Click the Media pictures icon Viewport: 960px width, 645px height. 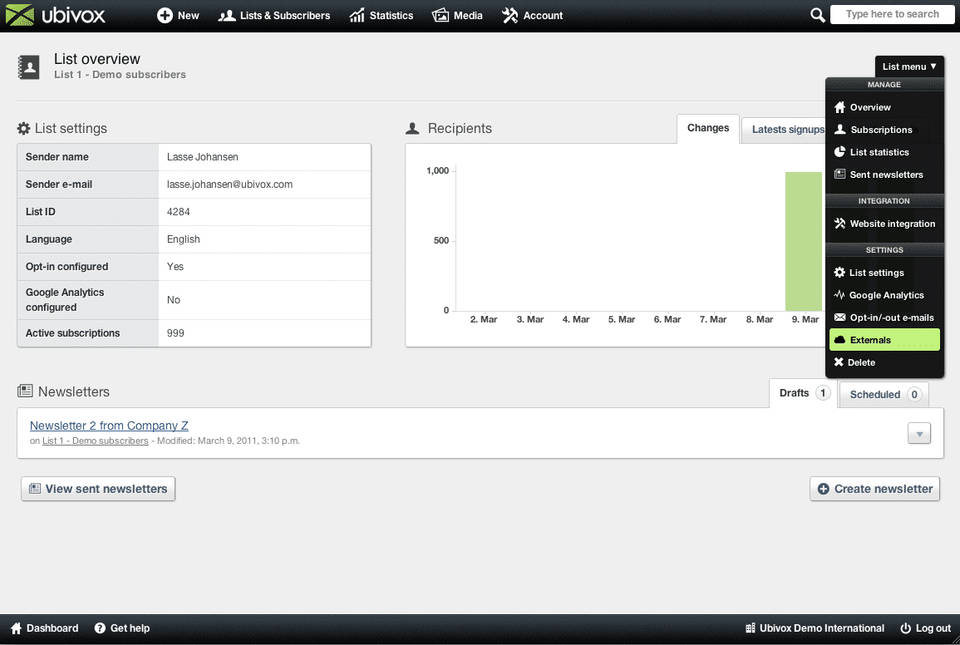[x=440, y=15]
